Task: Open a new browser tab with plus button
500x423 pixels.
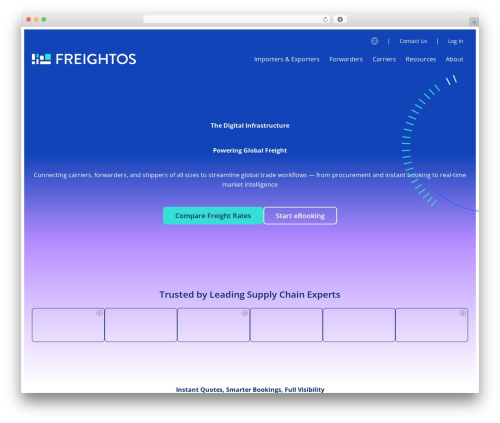Action: tap(474, 22)
